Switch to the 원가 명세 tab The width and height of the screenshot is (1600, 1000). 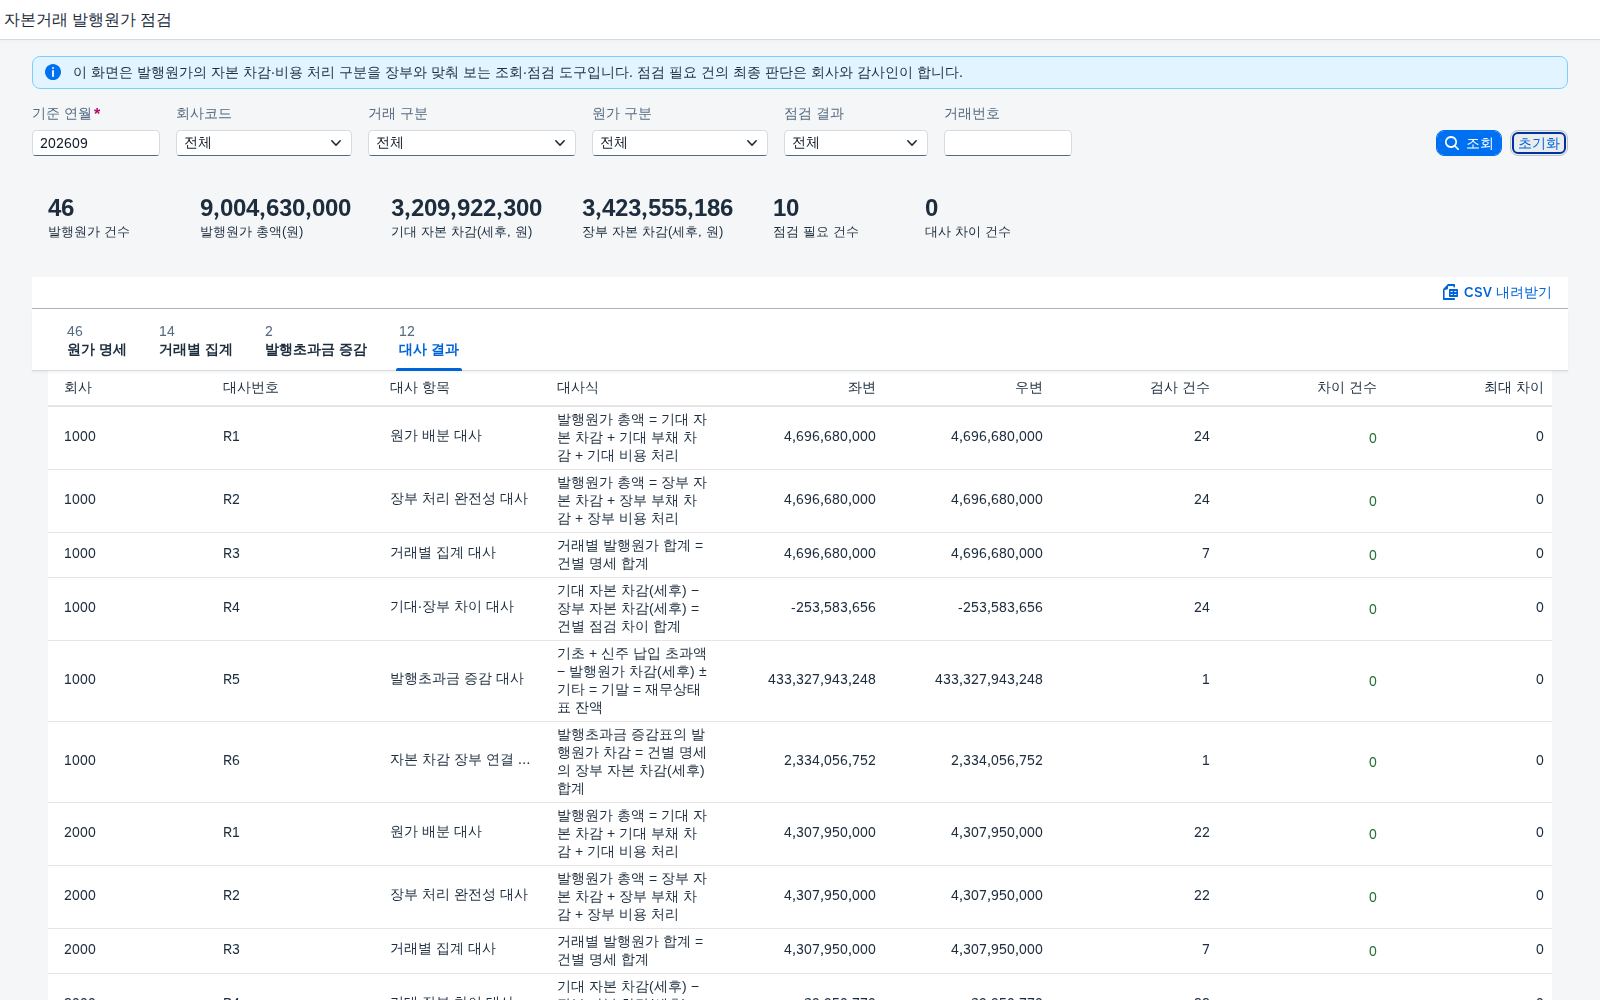point(96,341)
